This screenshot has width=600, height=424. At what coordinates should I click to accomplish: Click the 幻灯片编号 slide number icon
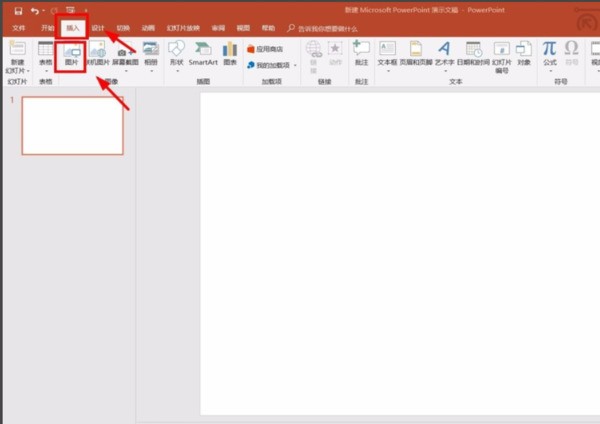point(501,55)
